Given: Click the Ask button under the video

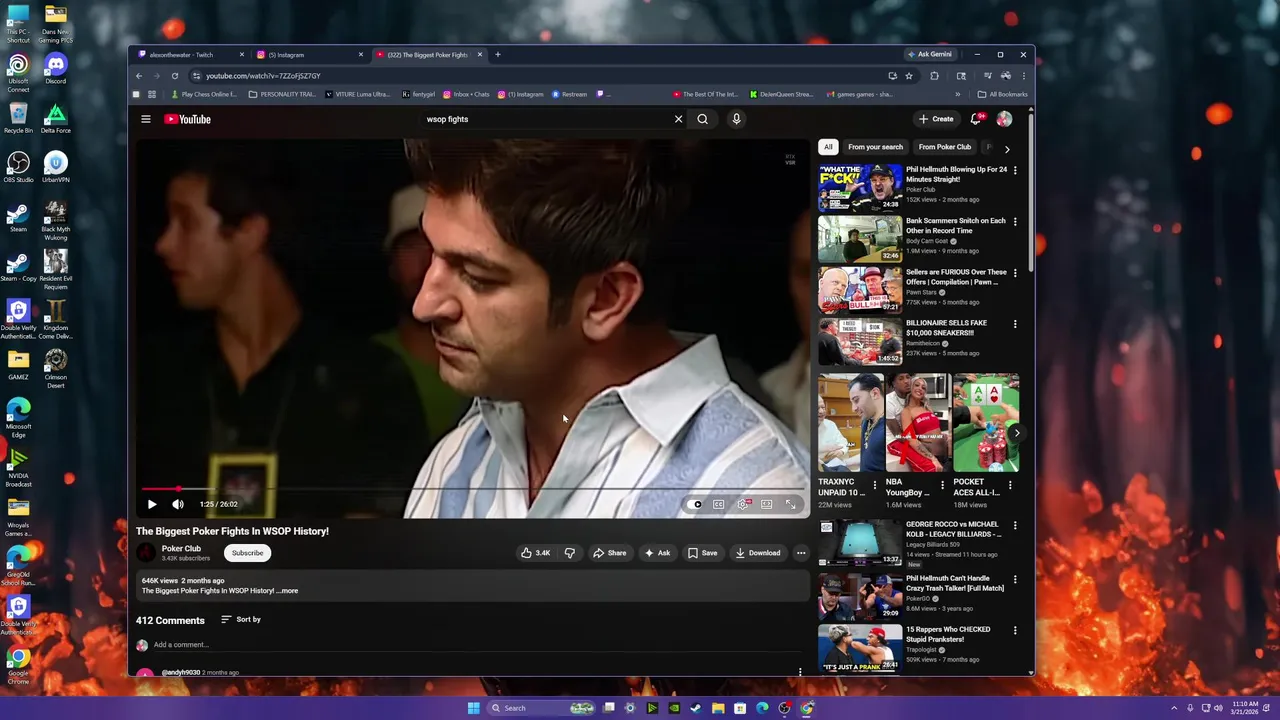Looking at the screenshot, I should (x=657, y=553).
